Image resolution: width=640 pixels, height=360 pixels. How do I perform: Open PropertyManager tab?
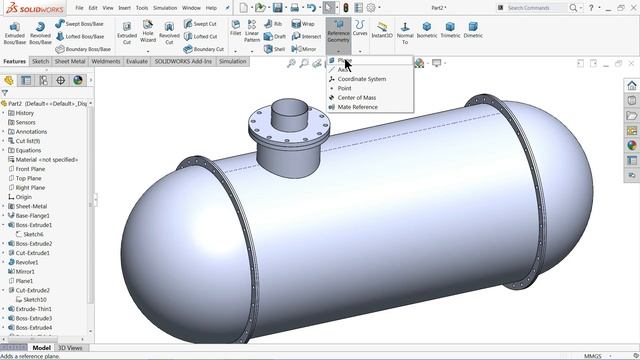(x=26, y=80)
